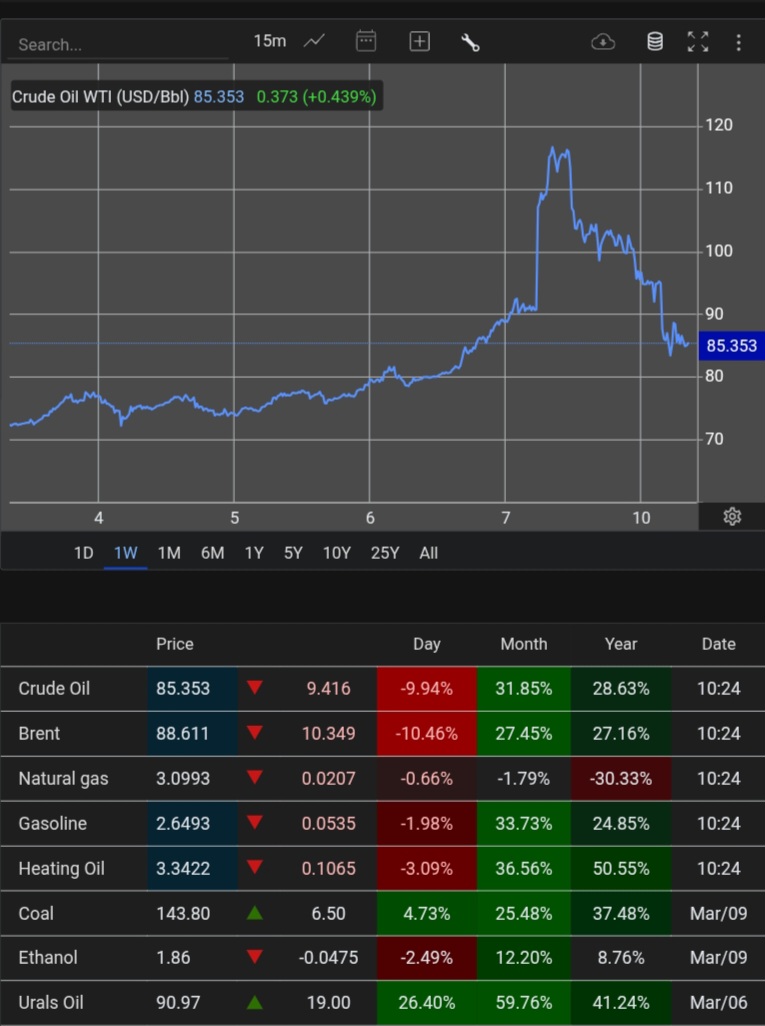Image resolution: width=765 pixels, height=1026 pixels.
Task: Select the All time range
Action: (429, 554)
